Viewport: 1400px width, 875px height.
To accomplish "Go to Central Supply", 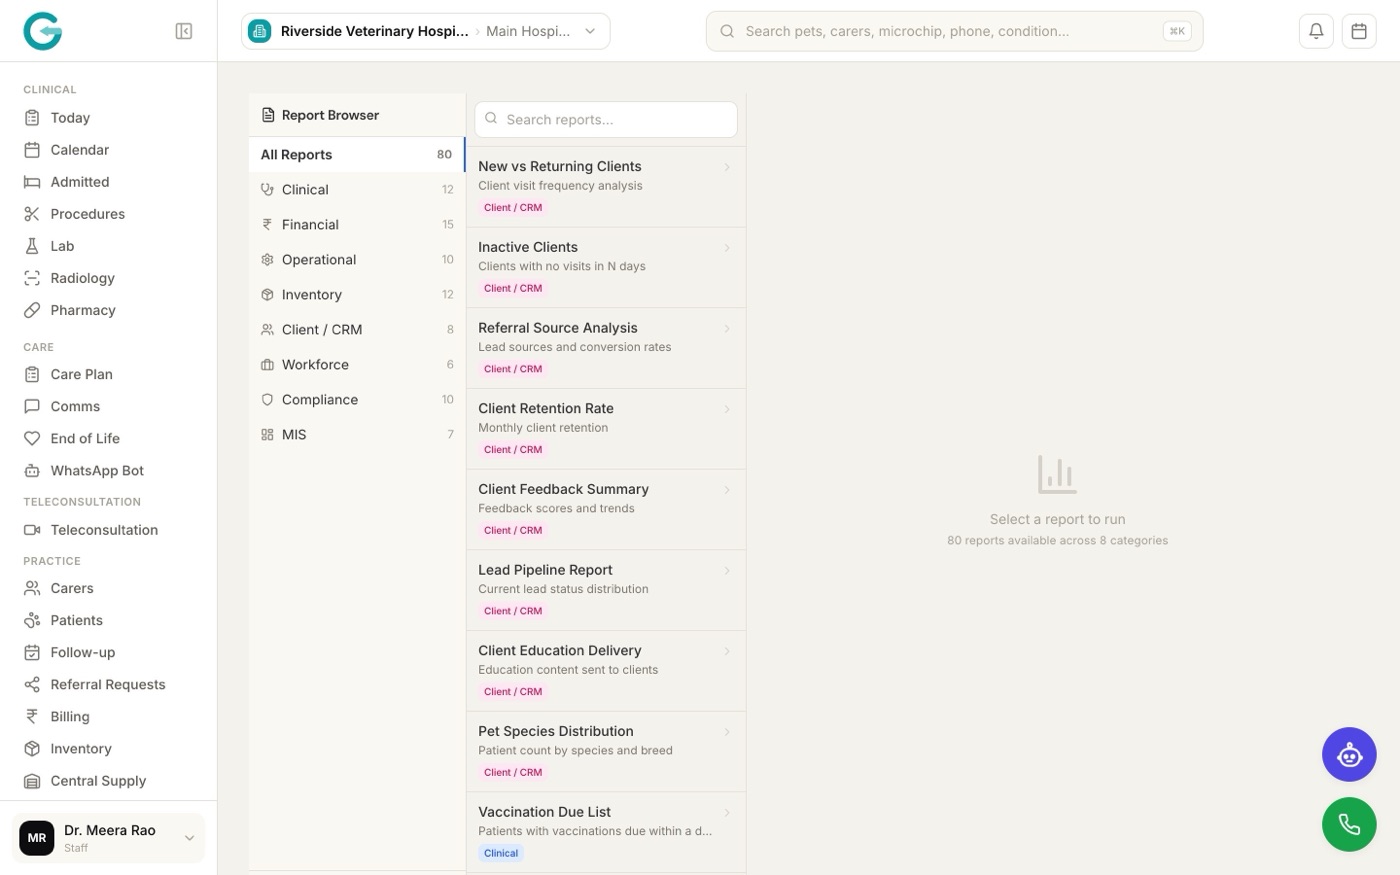I will (x=108, y=780).
